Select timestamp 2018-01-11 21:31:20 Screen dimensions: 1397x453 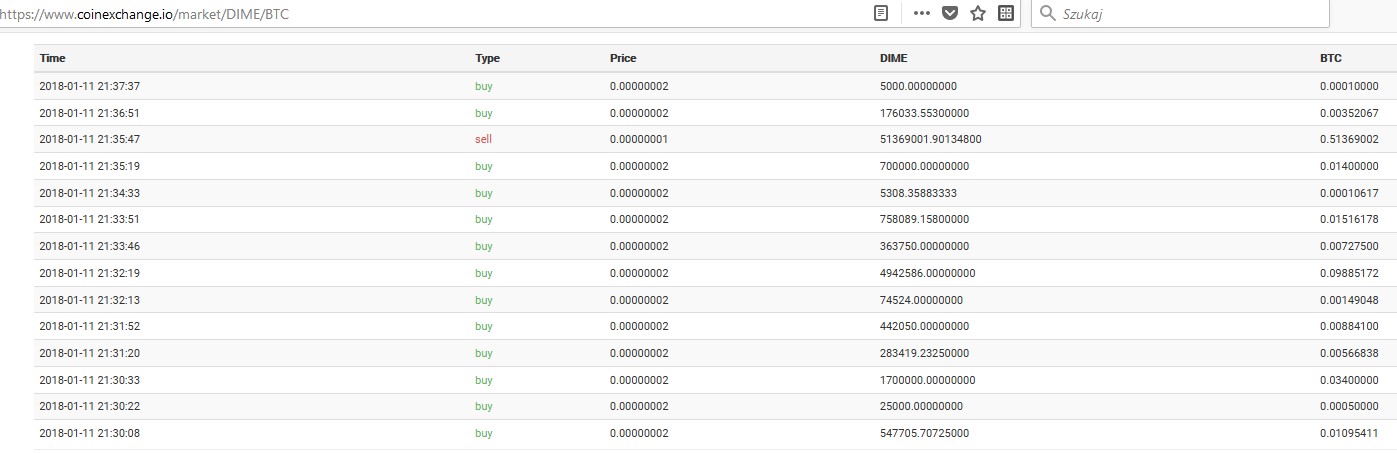[89, 353]
